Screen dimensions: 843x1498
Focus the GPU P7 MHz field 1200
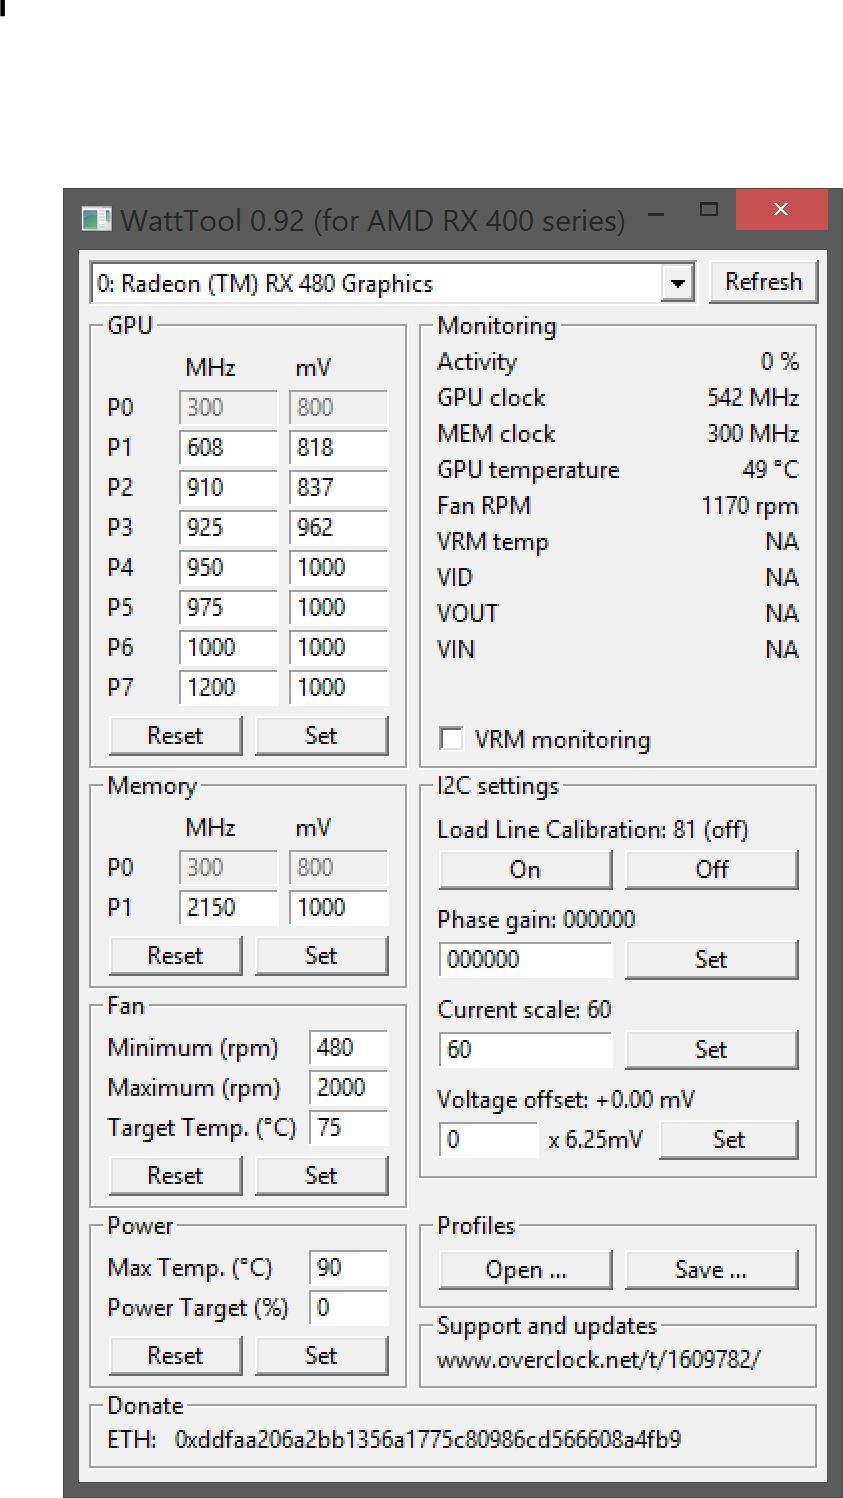[228, 687]
